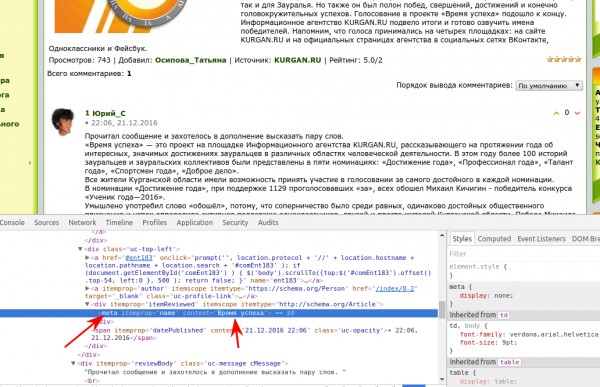Click the 'Рейтинг: 5.0/2' text
The image size is (600, 387).
356,60
